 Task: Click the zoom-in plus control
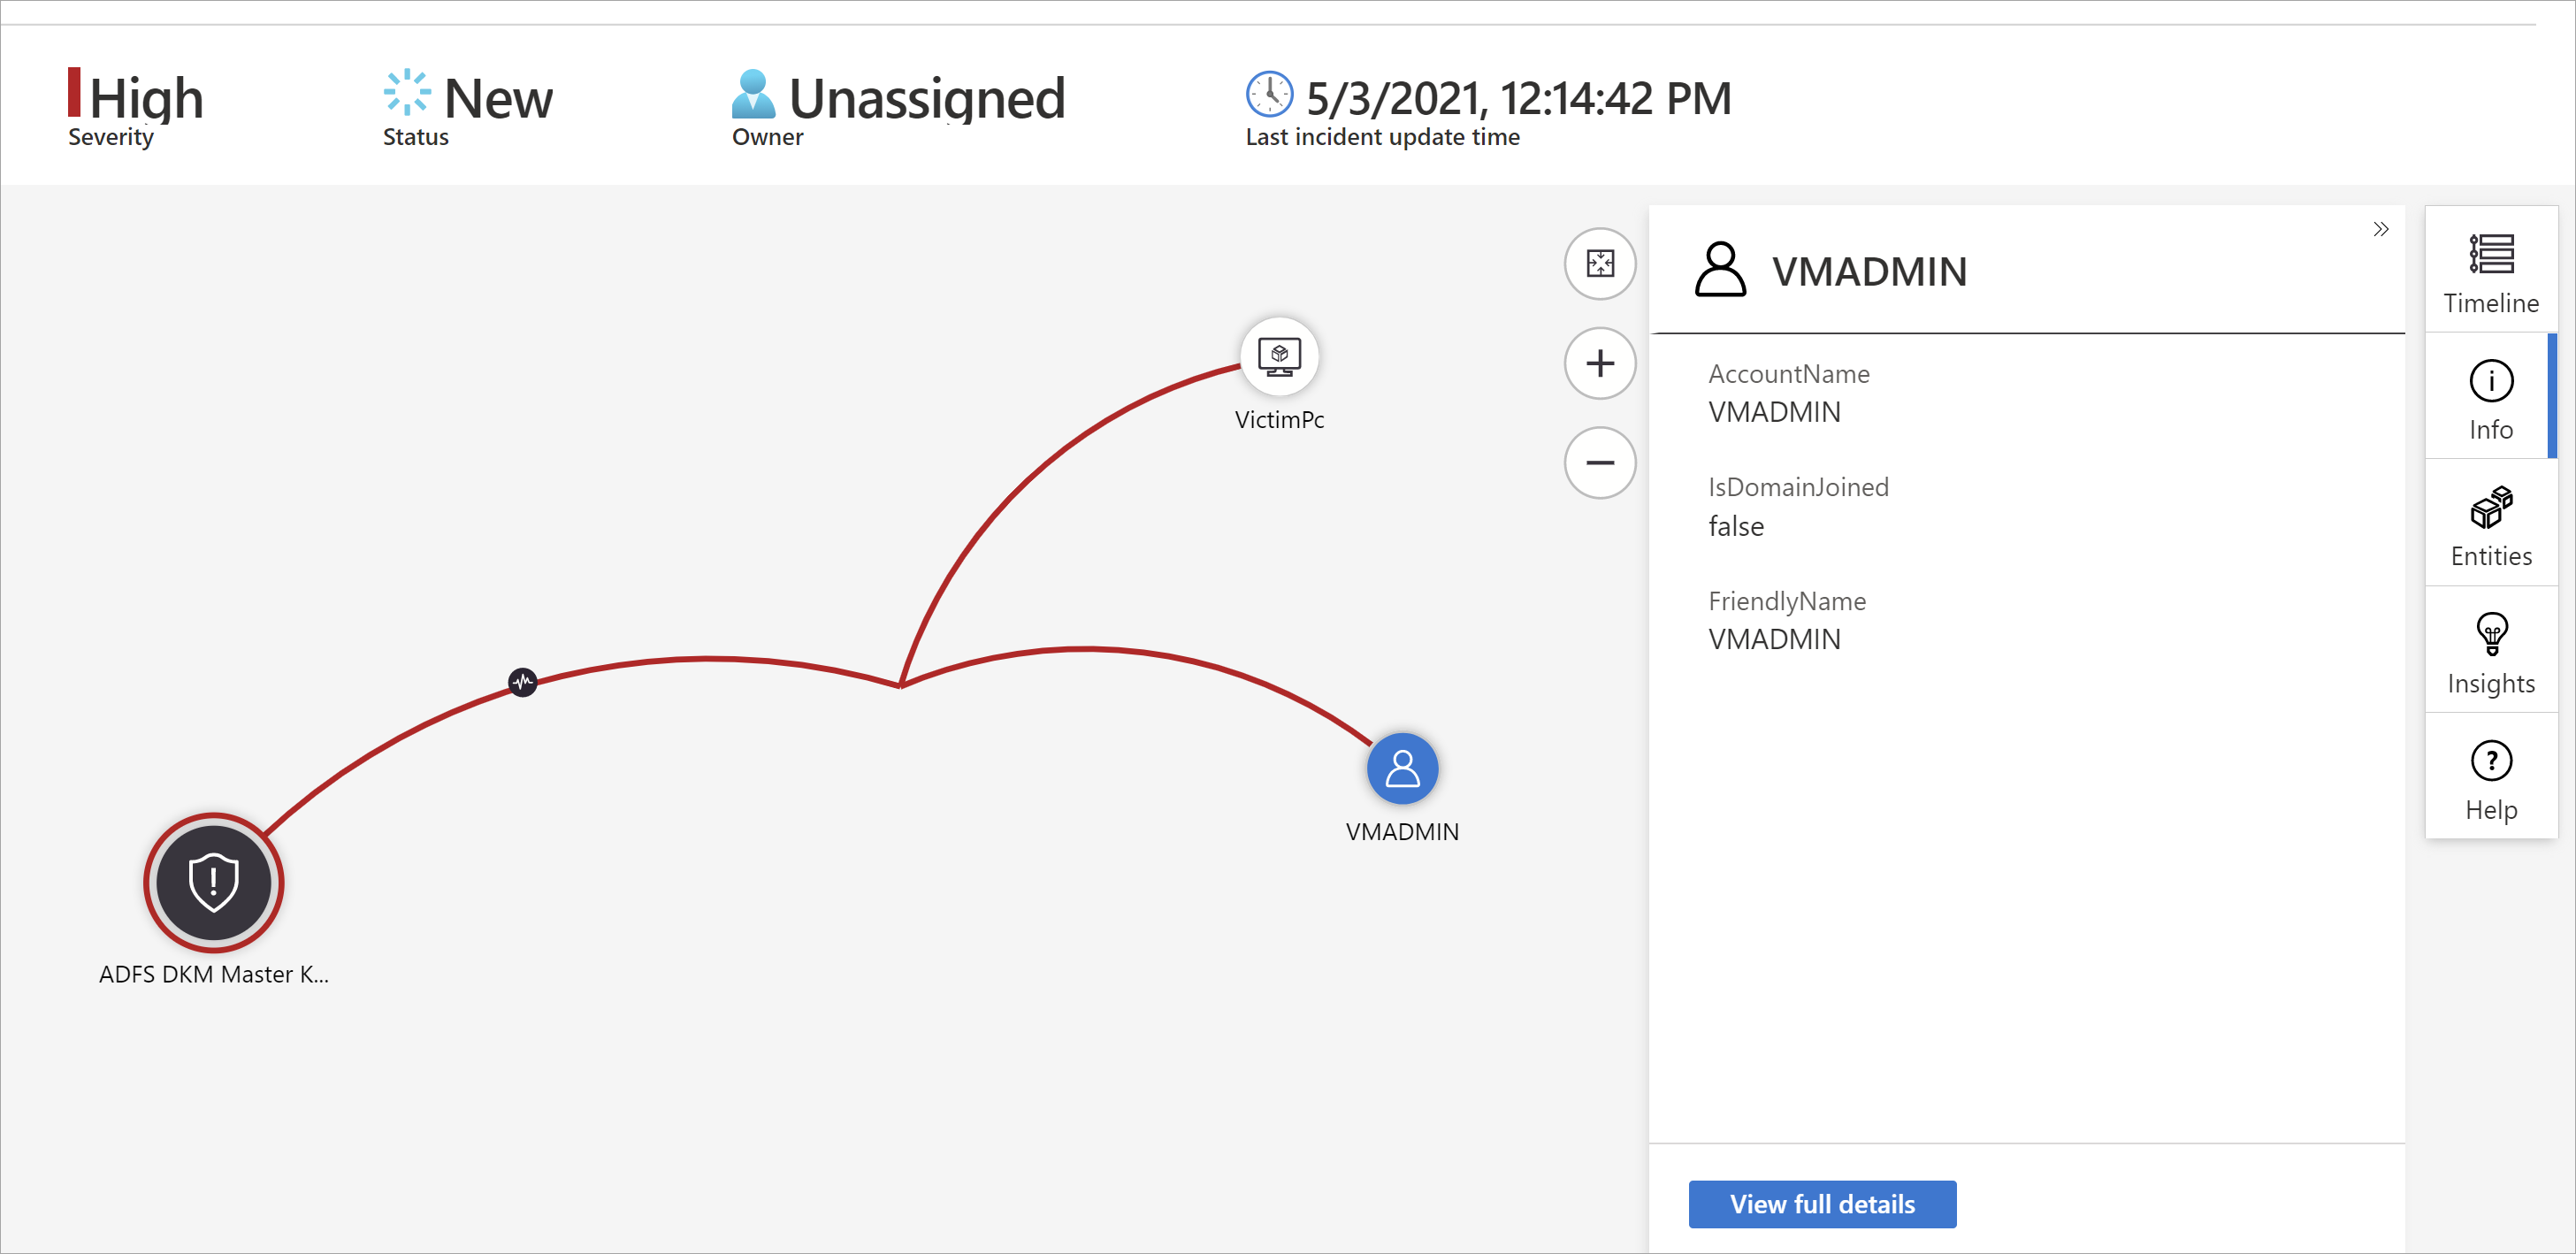coord(1601,363)
